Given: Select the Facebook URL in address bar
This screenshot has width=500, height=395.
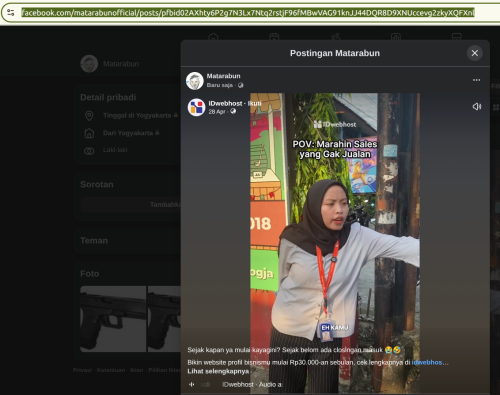Looking at the screenshot, I should [248, 13].
